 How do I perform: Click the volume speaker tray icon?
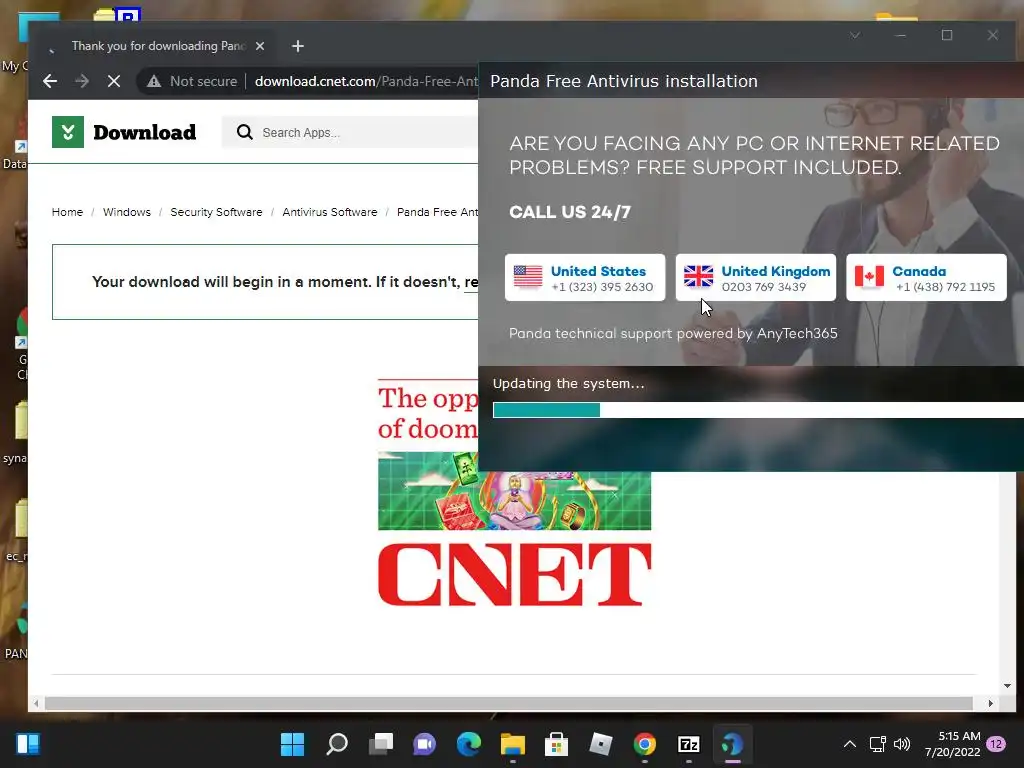[x=902, y=744]
